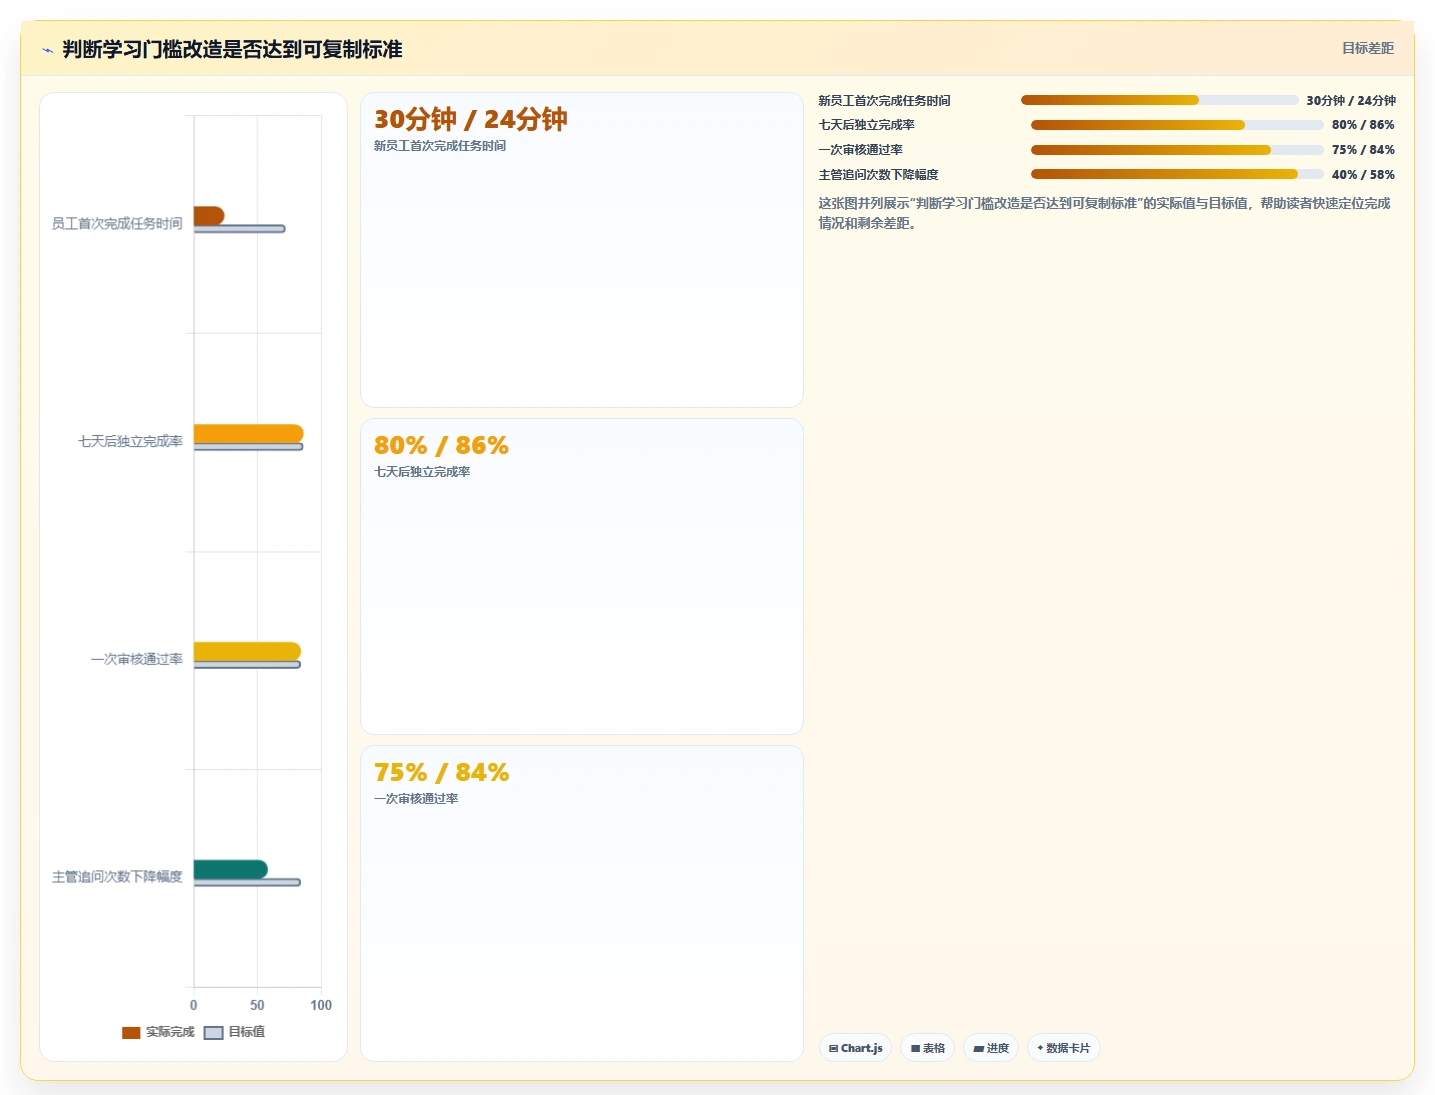Click the 一次审核通过率 progress bar

pos(1177,150)
